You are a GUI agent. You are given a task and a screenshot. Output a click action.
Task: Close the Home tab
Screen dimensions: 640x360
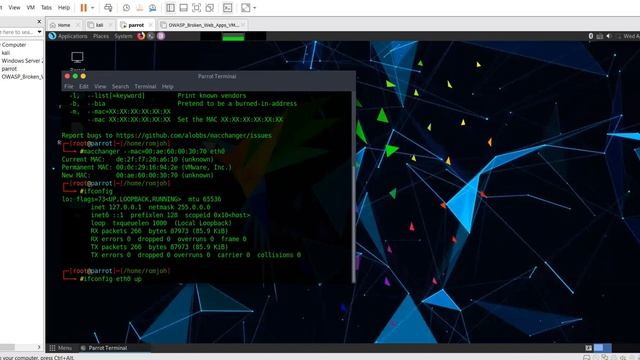pyautogui.click(x=78, y=25)
